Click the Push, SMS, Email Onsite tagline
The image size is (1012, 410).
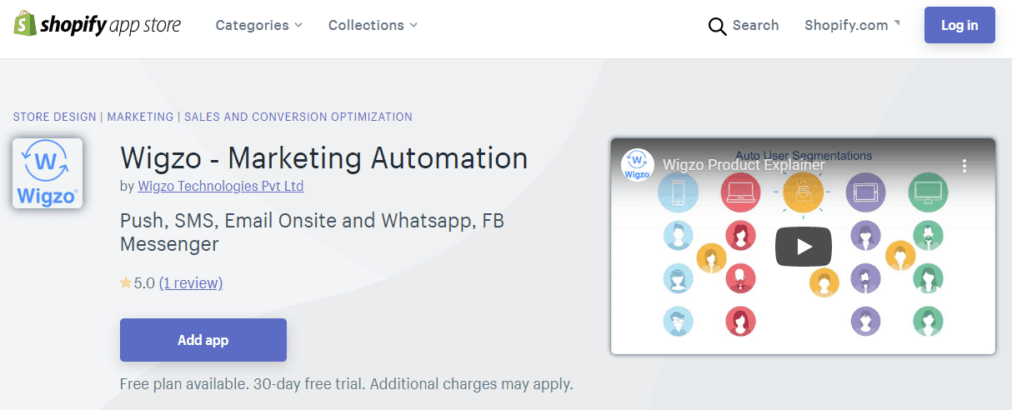coord(312,232)
